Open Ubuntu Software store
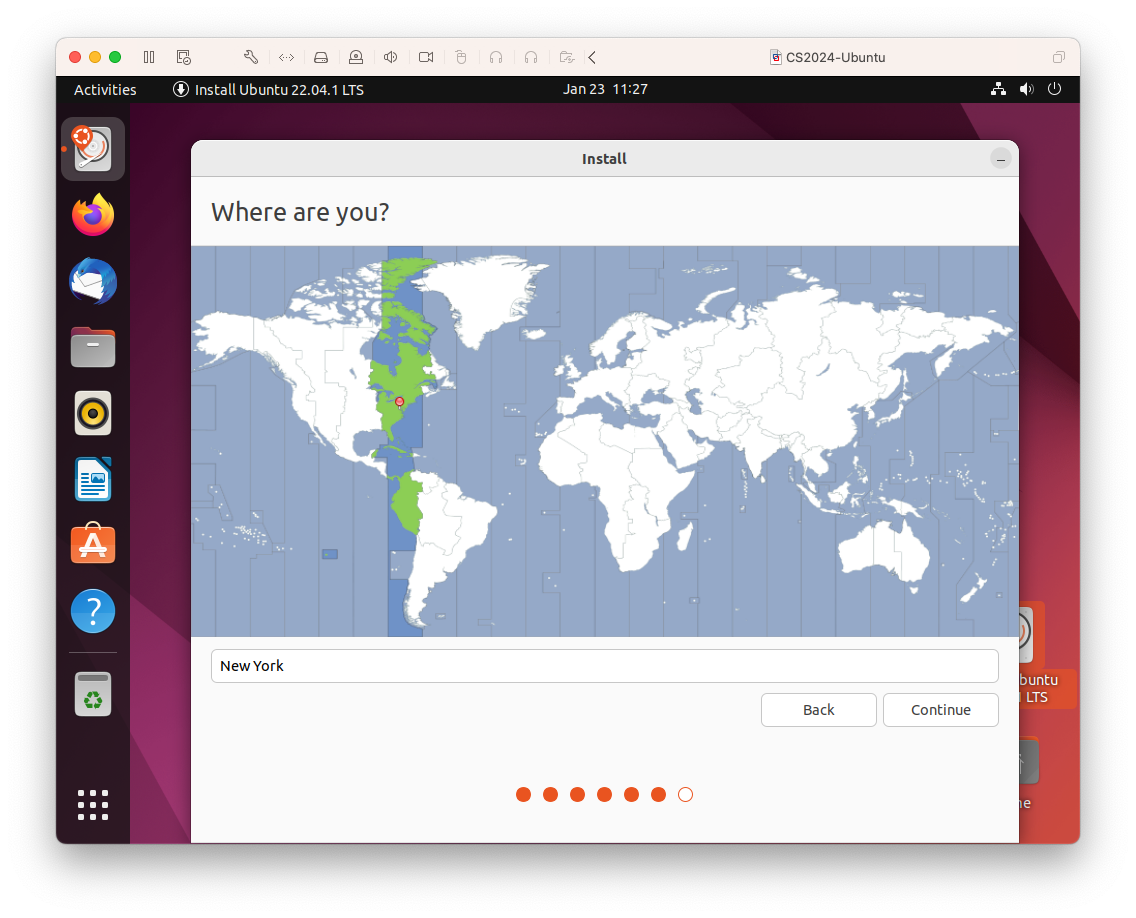The image size is (1136, 918). (93, 545)
